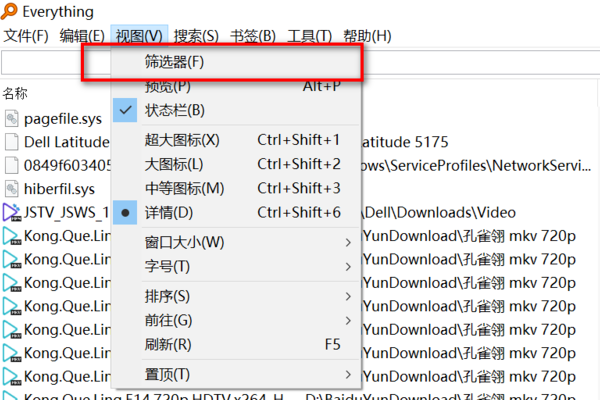Expand the 窗口大小(W) submenu
This screenshot has width=600, height=400.
(236, 242)
